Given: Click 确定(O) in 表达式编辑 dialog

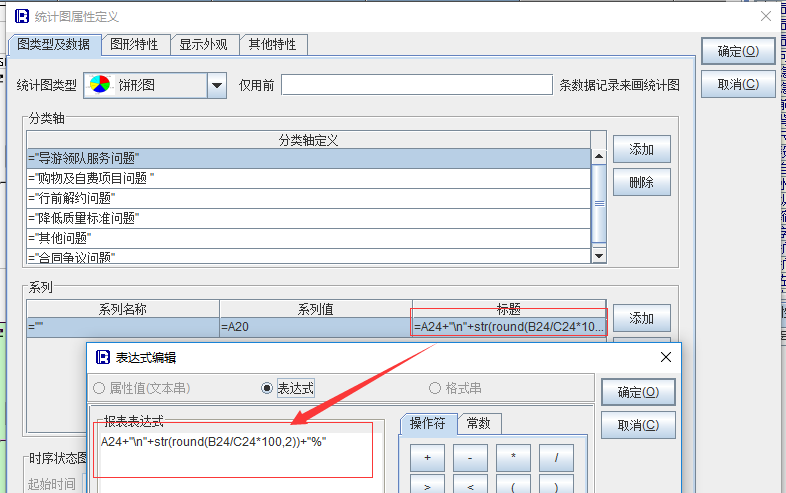Looking at the screenshot, I should (638, 392).
